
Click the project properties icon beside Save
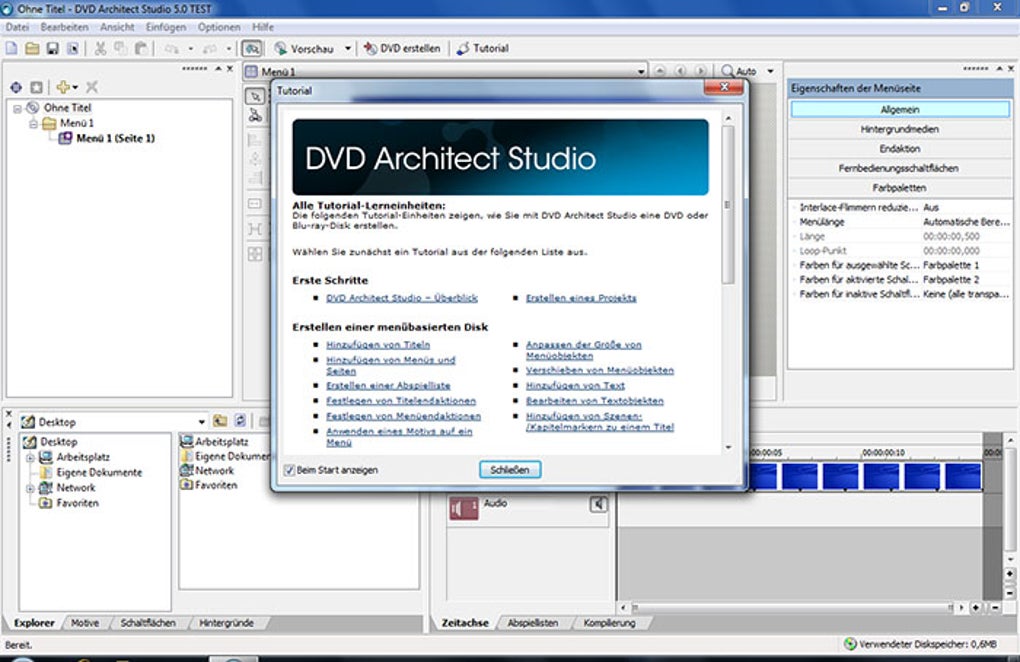[73, 49]
